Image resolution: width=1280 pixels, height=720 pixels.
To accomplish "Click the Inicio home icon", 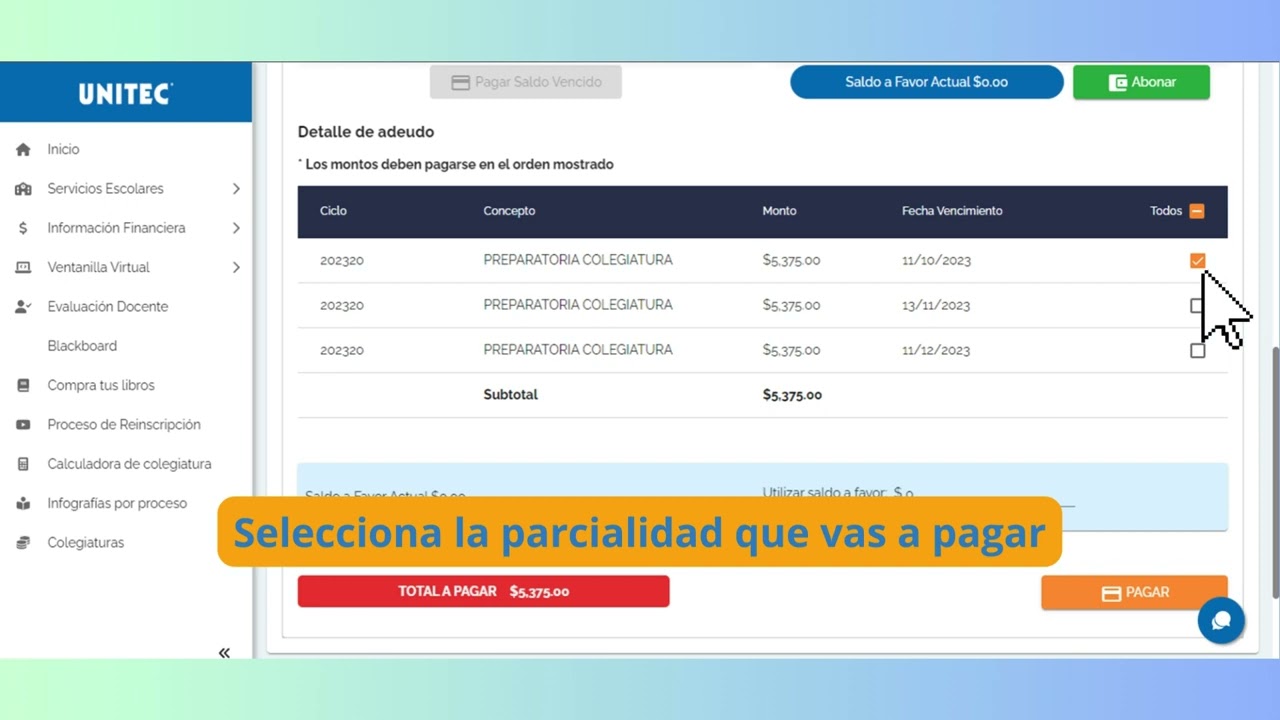I will point(23,149).
